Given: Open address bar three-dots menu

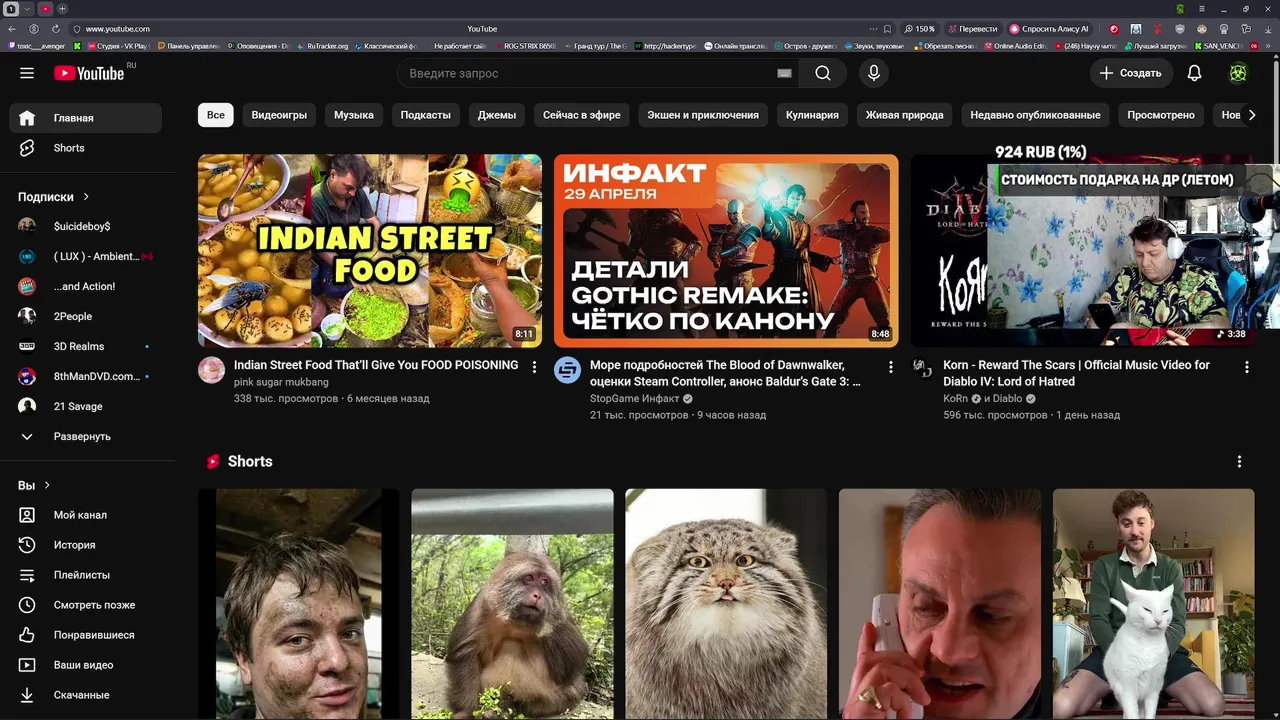Looking at the screenshot, I should (x=873, y=29).
